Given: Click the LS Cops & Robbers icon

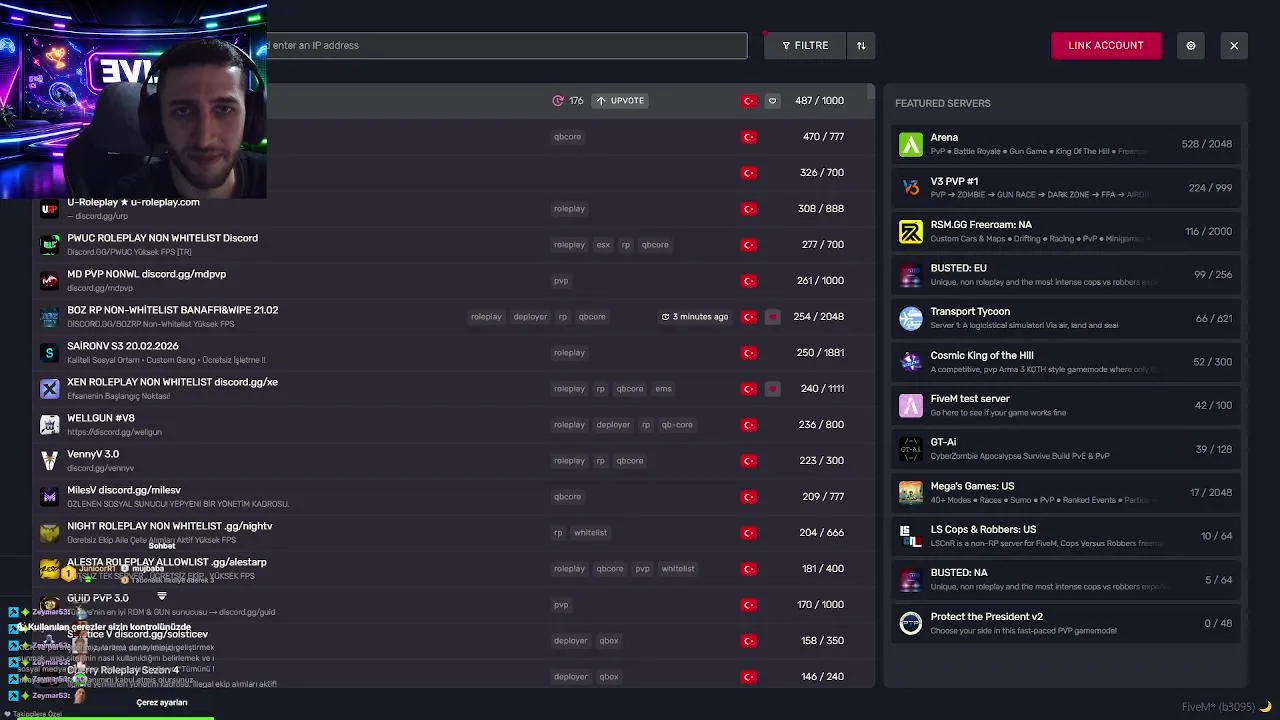Looking at the screenshot, I should [x=910, y=535].
